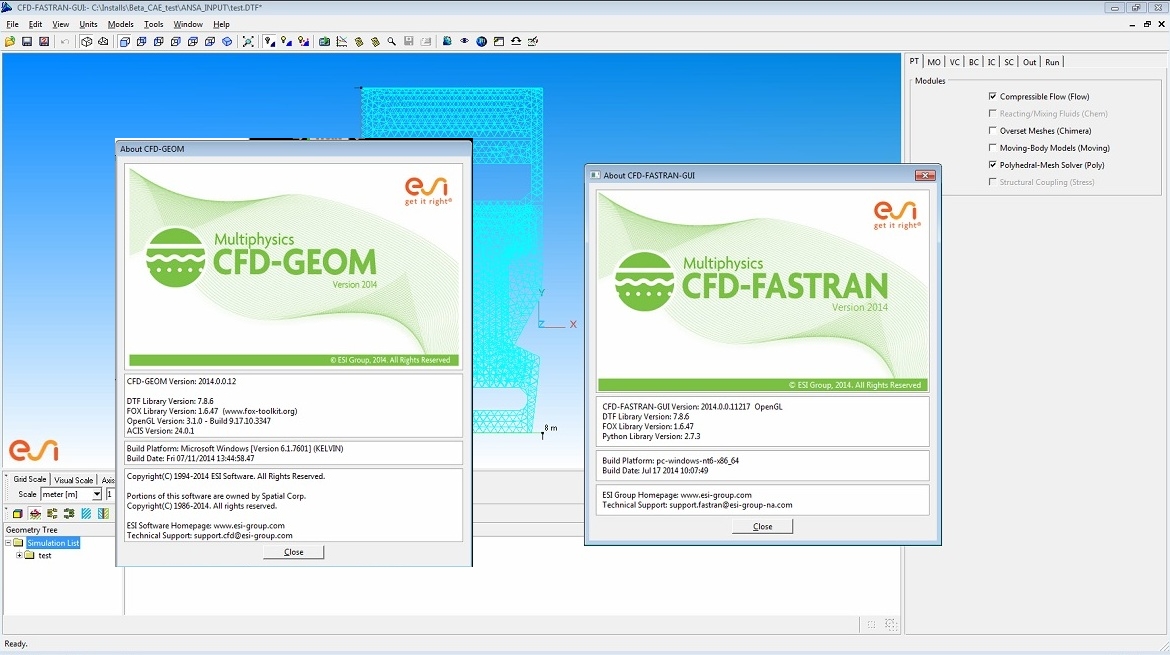This screenshot has width=1170, height=655.
Task: Tick Moving-Body Models (Moving) checkbox
Action: (x=992, y=148)
